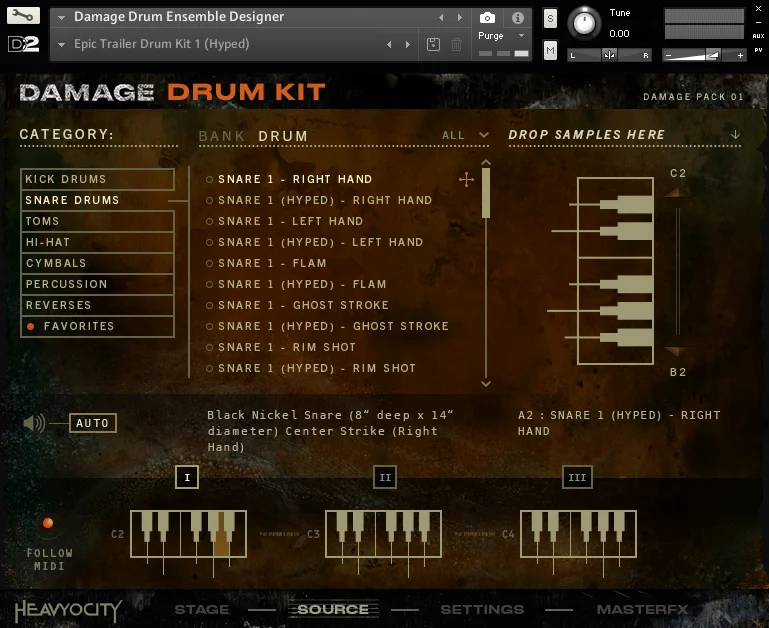The width and height of the screenshot is (769, 628).
Task: Click the save snapshot disk icon
Action: [433, 45]
